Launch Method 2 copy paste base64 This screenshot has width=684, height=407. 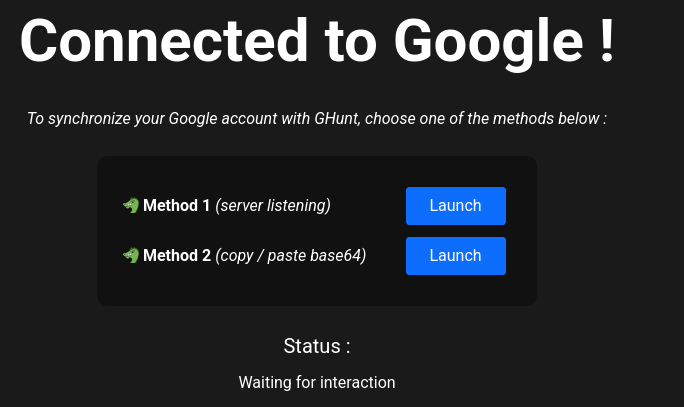(456, 256)
